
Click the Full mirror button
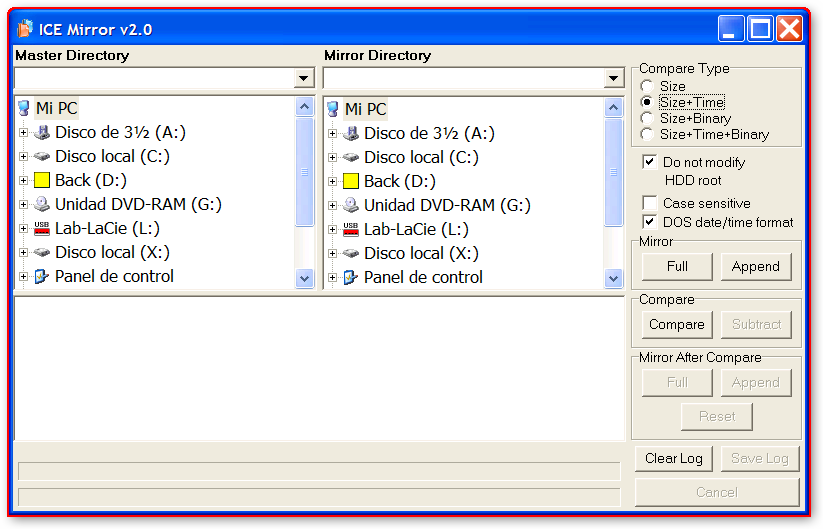pos(676,266)
